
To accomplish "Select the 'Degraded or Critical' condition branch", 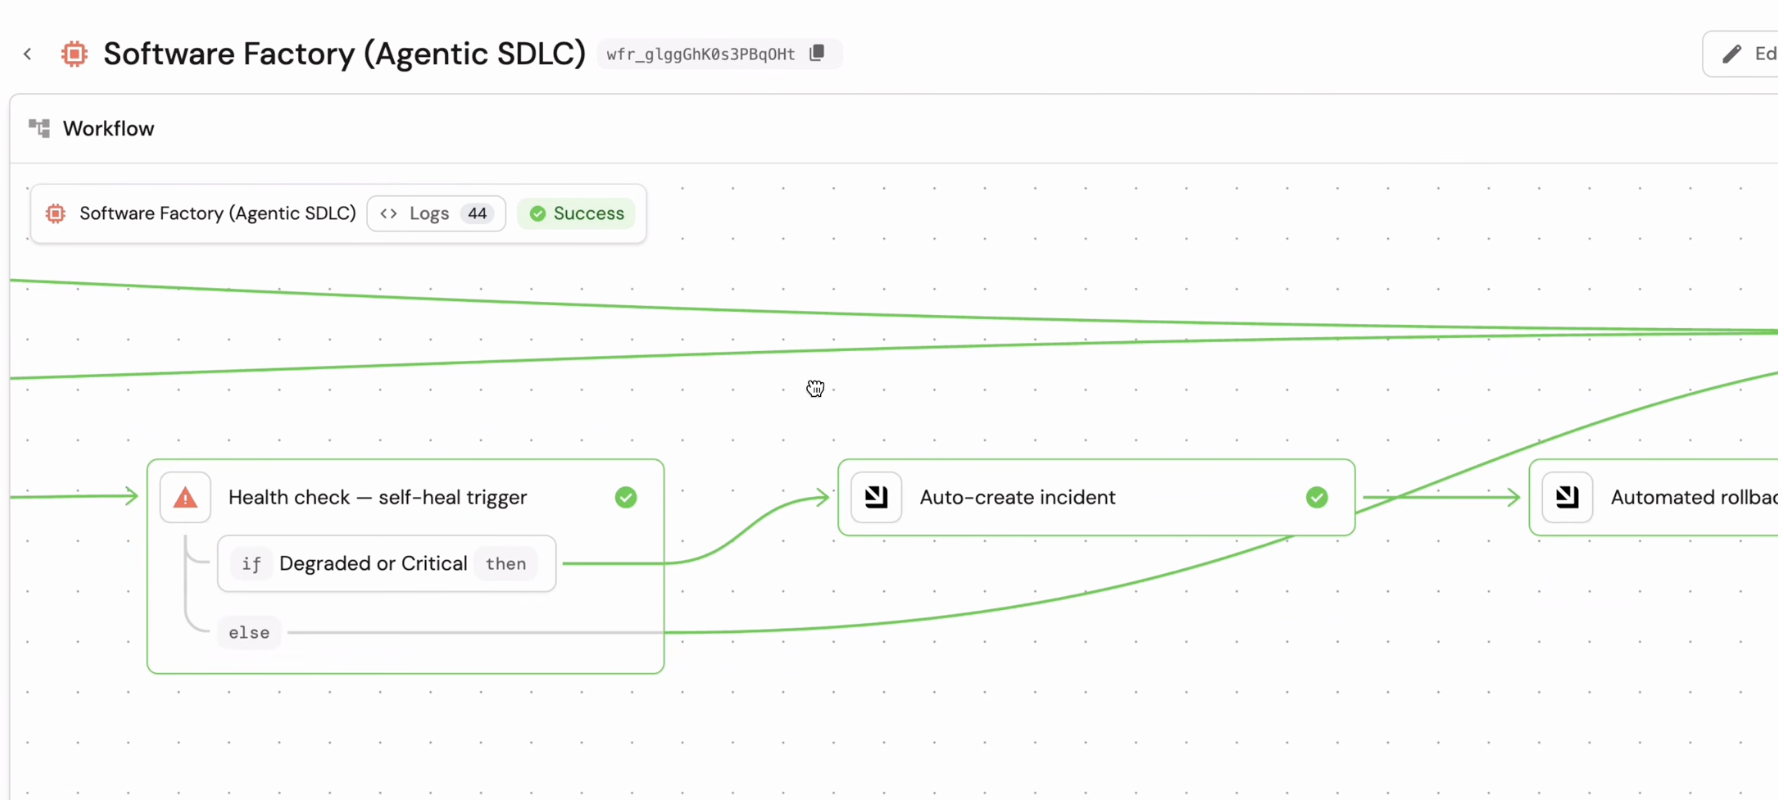I will [x=386, y=564].
